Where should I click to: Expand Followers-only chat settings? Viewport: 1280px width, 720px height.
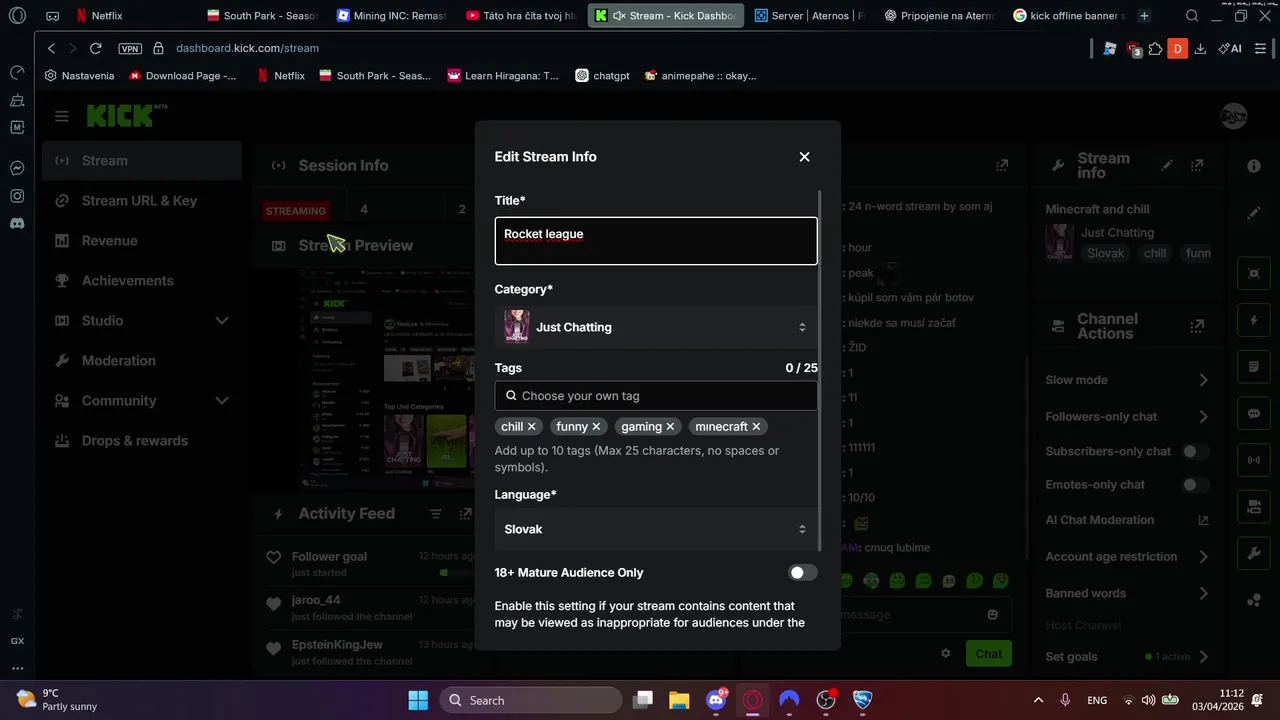(1203, 417)
